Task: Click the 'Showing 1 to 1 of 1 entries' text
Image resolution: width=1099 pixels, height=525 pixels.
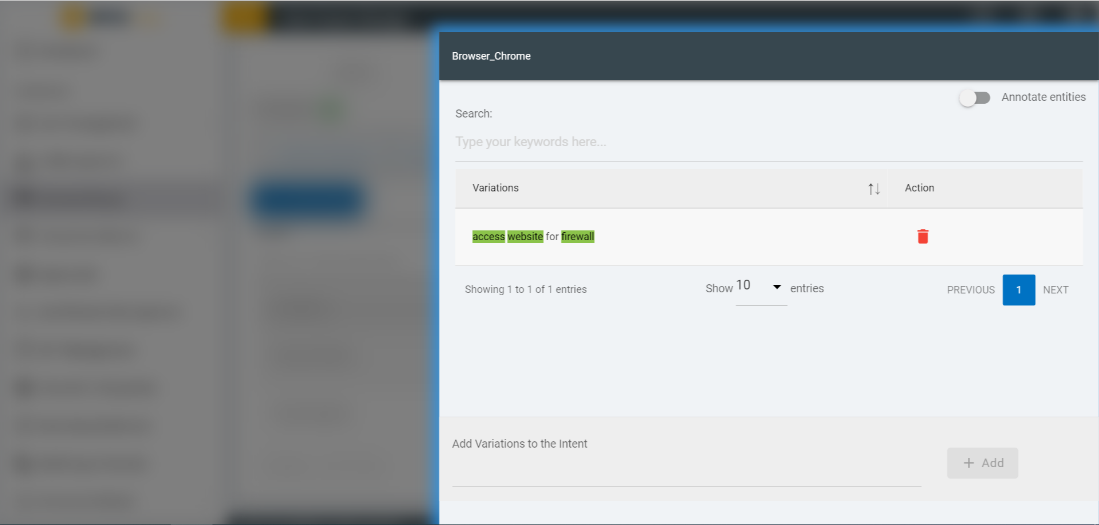Action: 526,289
